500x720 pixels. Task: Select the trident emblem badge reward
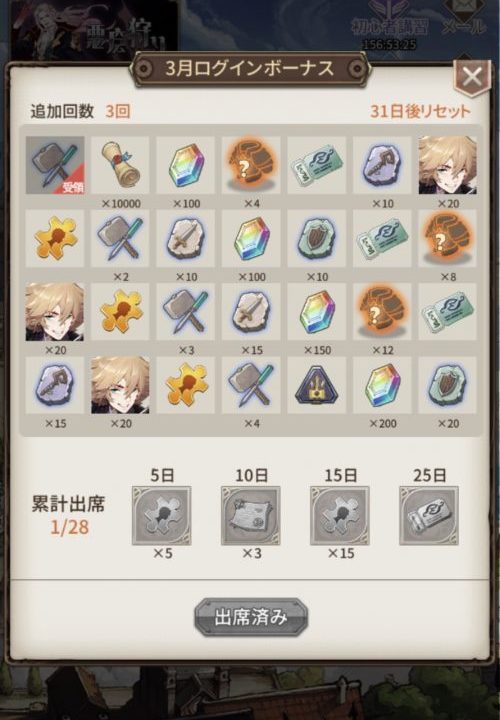click(x=317, y=385)
